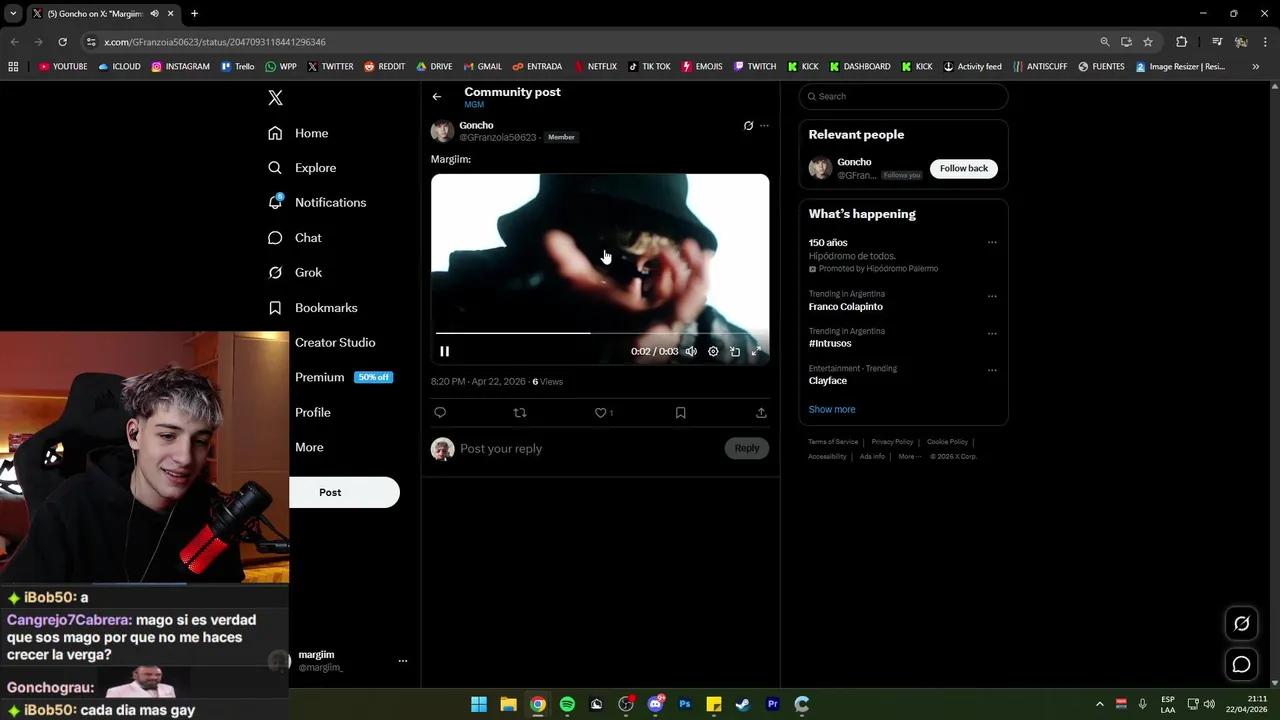Open the INSTAGRAM bookmark
This screenshot has height=720, width=1280.
coord(180,67)
